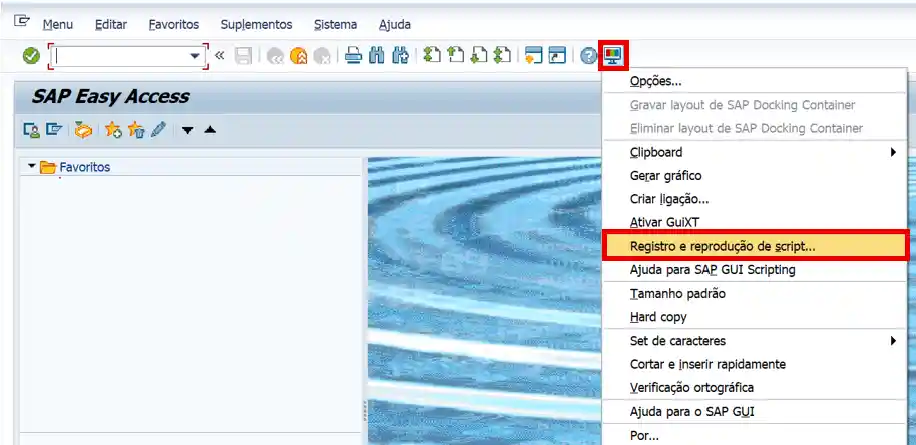Viewport: 916px width, 445px height.
Task: Click the Save diskette icon
Action: 243,56
